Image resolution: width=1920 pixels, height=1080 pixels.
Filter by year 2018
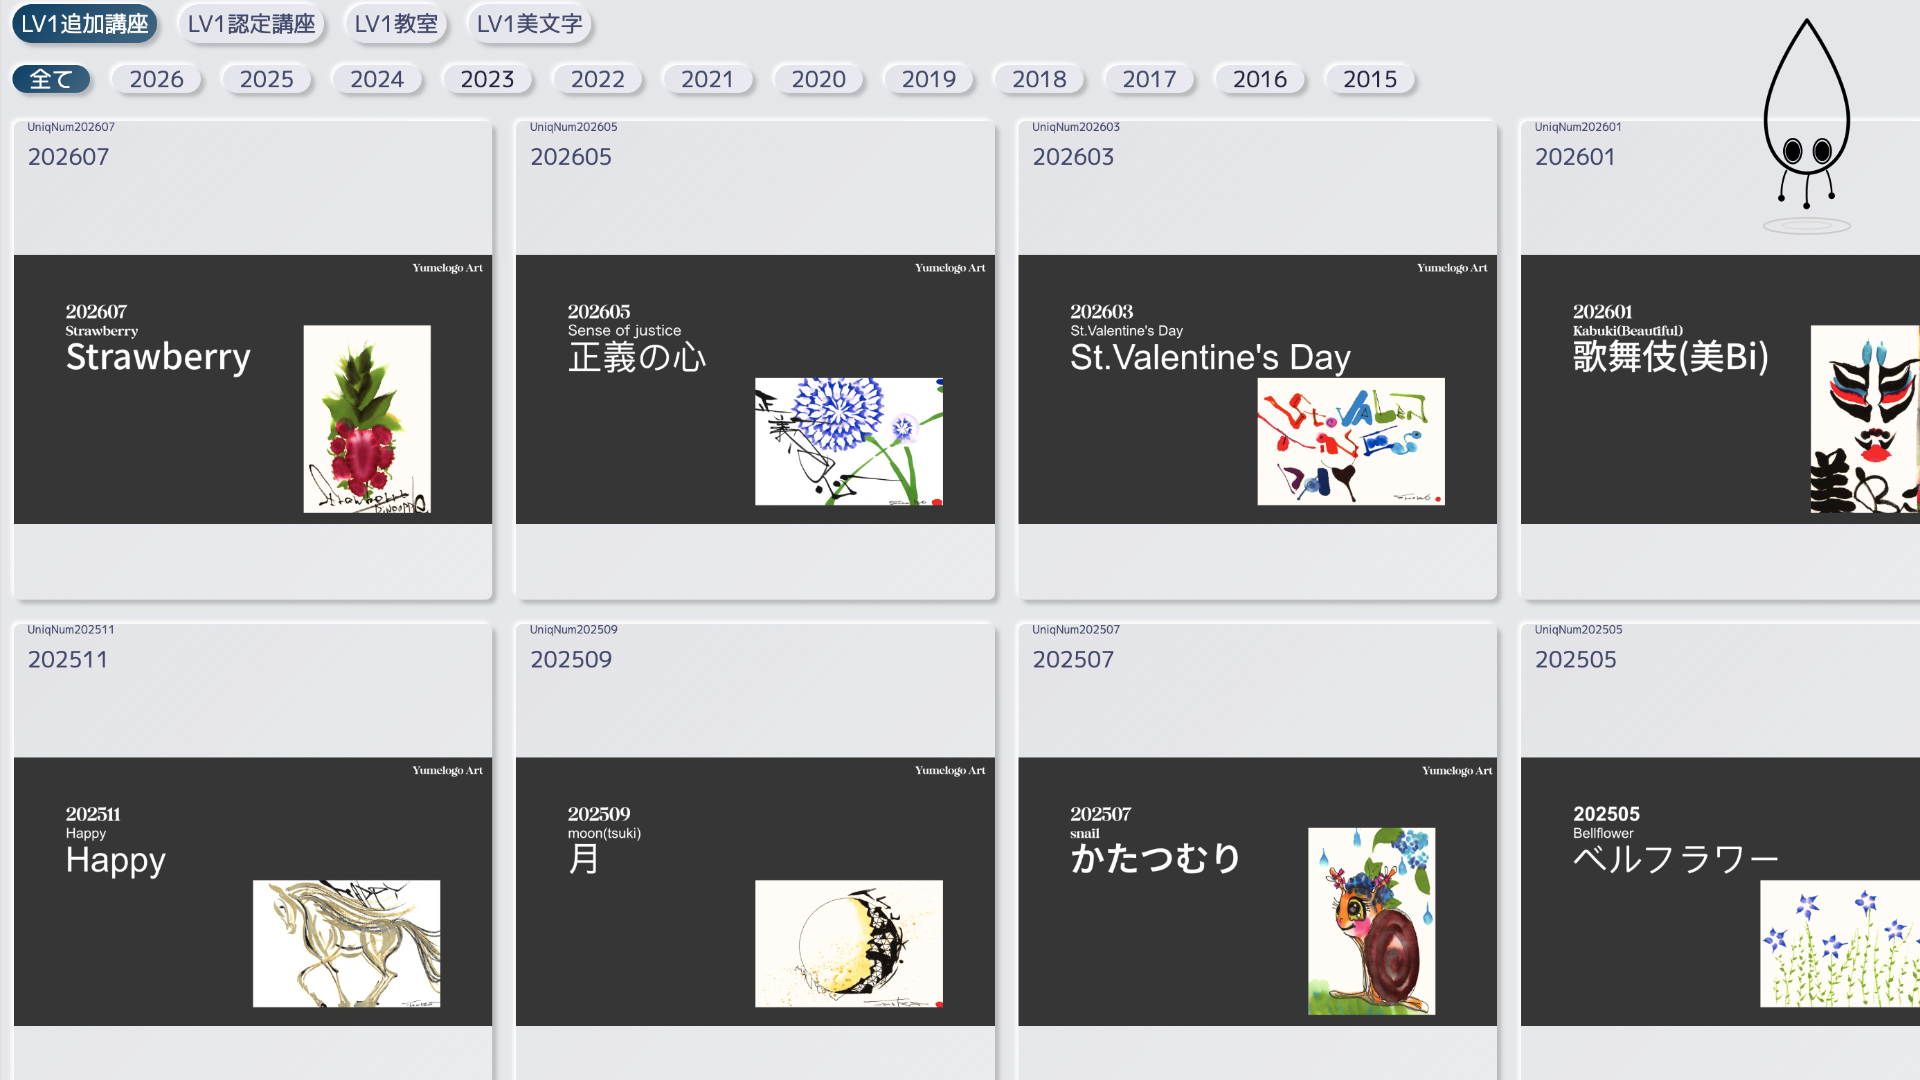click(x=1039, y=79)
